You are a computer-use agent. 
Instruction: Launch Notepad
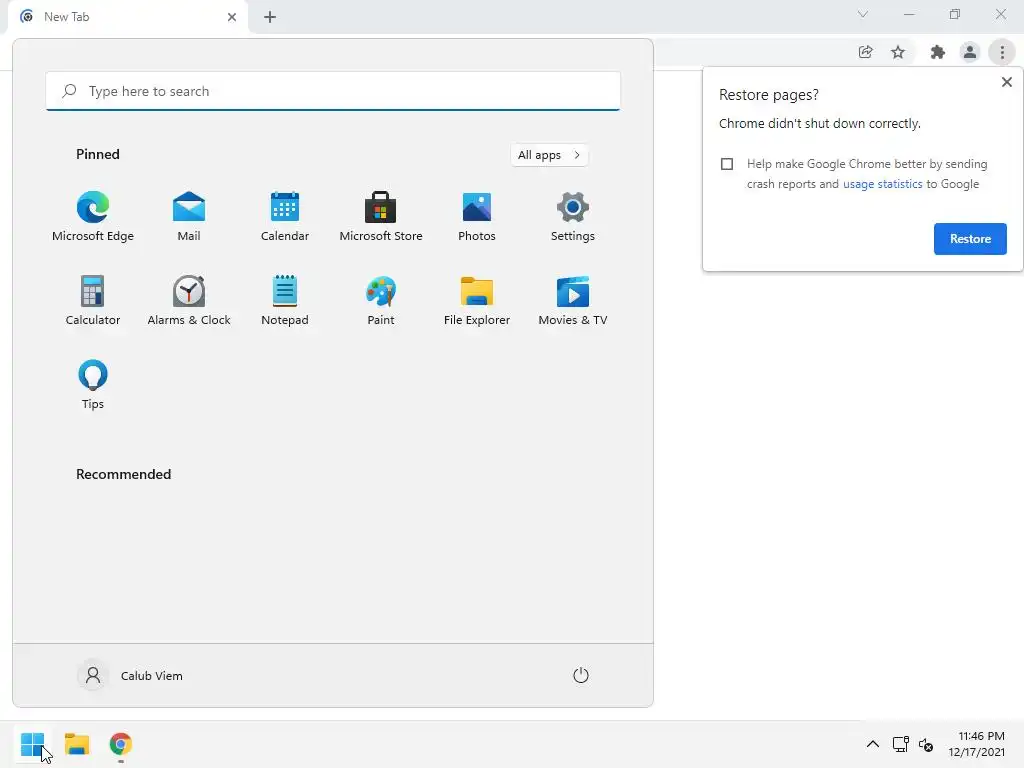click(285, 300)
